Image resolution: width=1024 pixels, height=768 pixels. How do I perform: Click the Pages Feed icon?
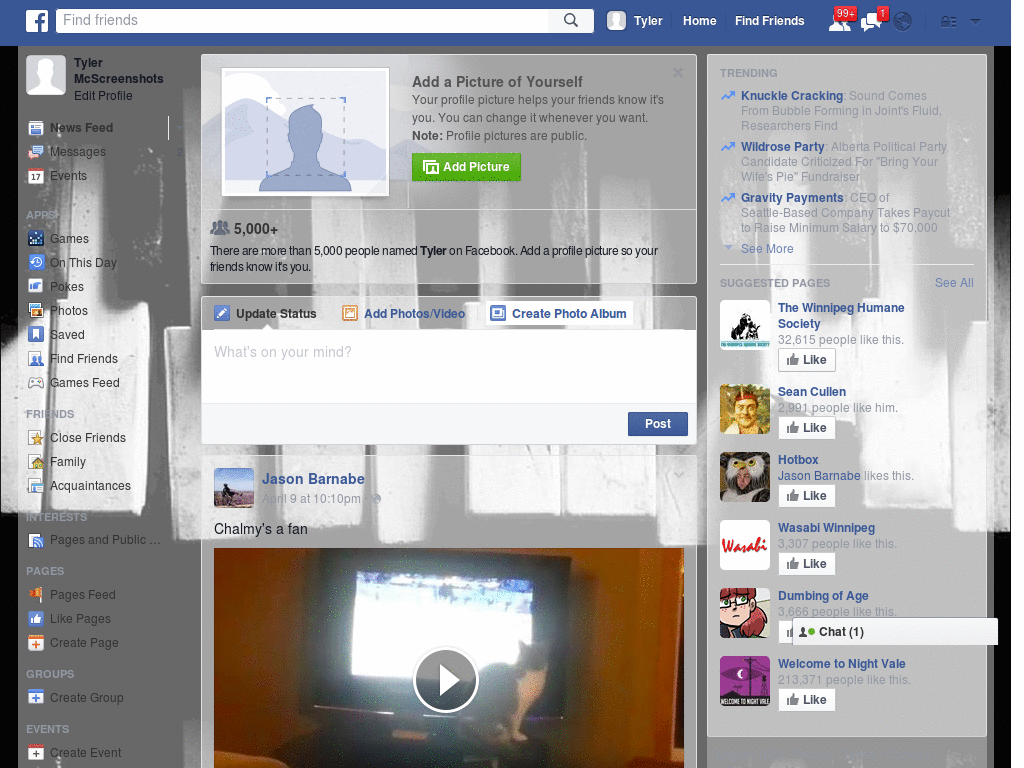click(x=36, y=594)
